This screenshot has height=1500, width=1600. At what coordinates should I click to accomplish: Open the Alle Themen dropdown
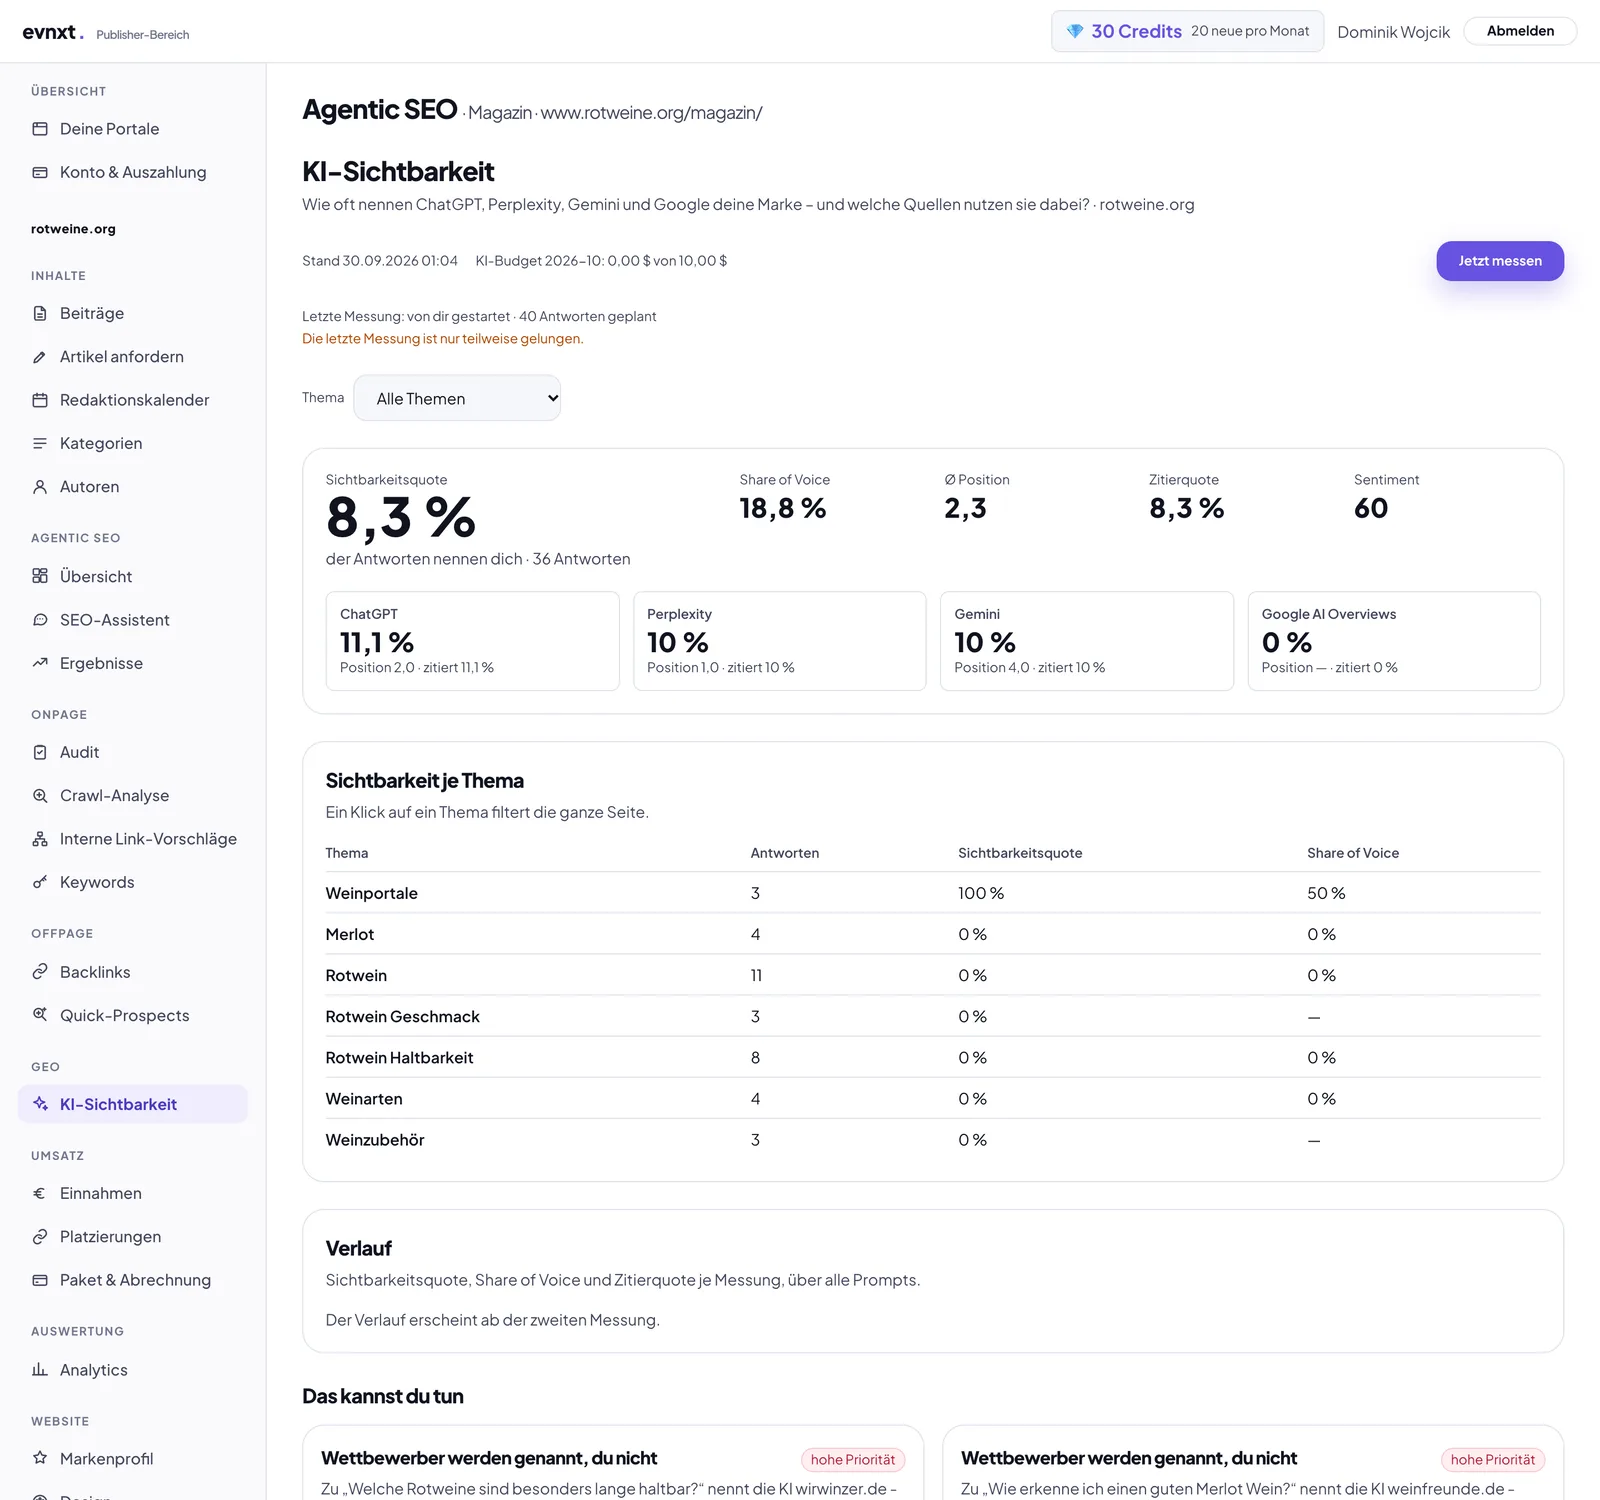(x=457, y=398)
